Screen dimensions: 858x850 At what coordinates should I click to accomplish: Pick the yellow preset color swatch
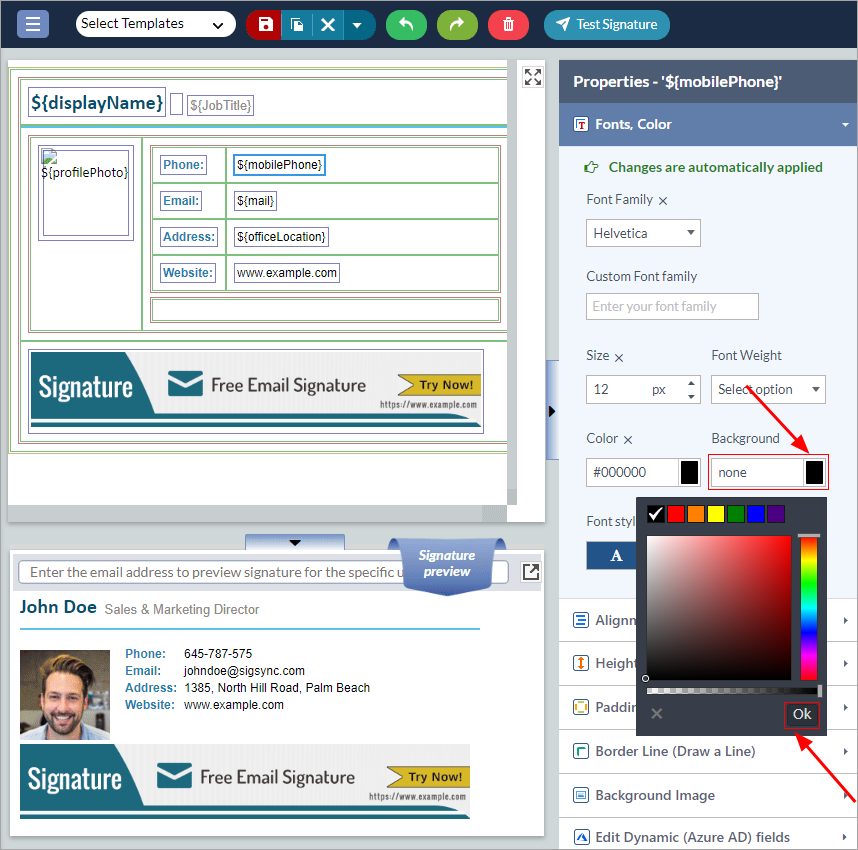click(716, 514)
